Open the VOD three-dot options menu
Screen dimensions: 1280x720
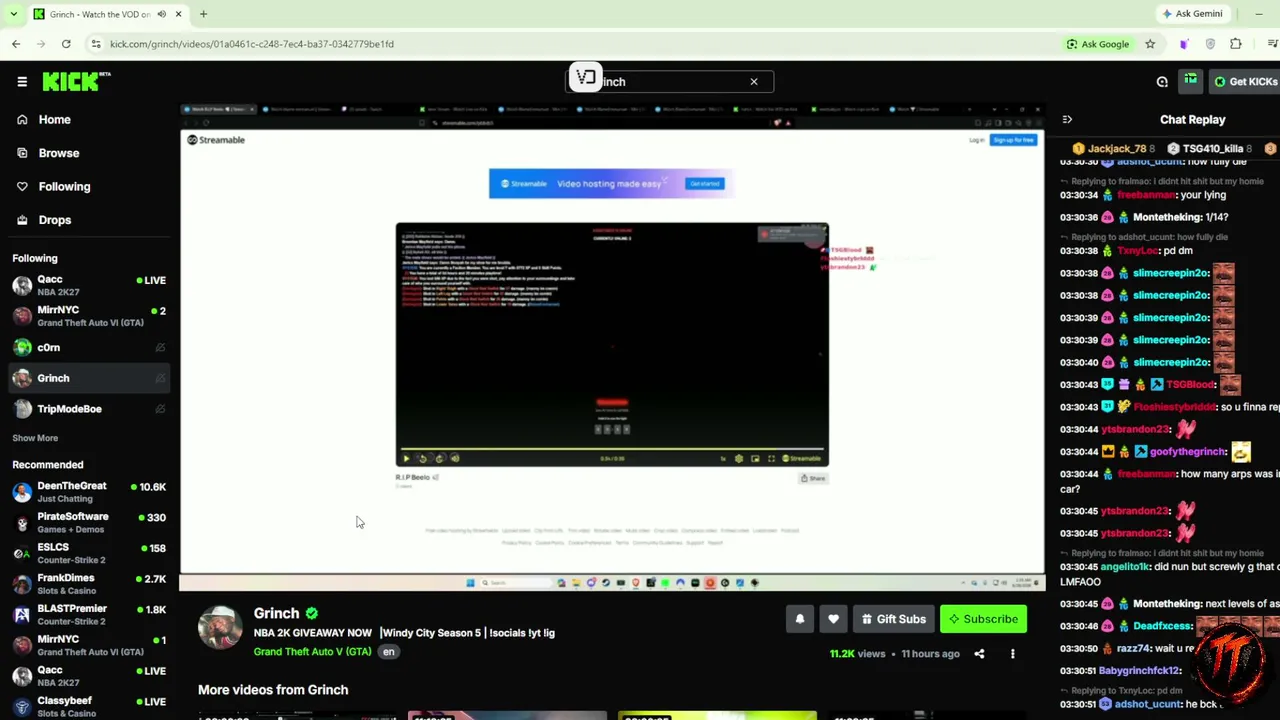point(1012,654)
